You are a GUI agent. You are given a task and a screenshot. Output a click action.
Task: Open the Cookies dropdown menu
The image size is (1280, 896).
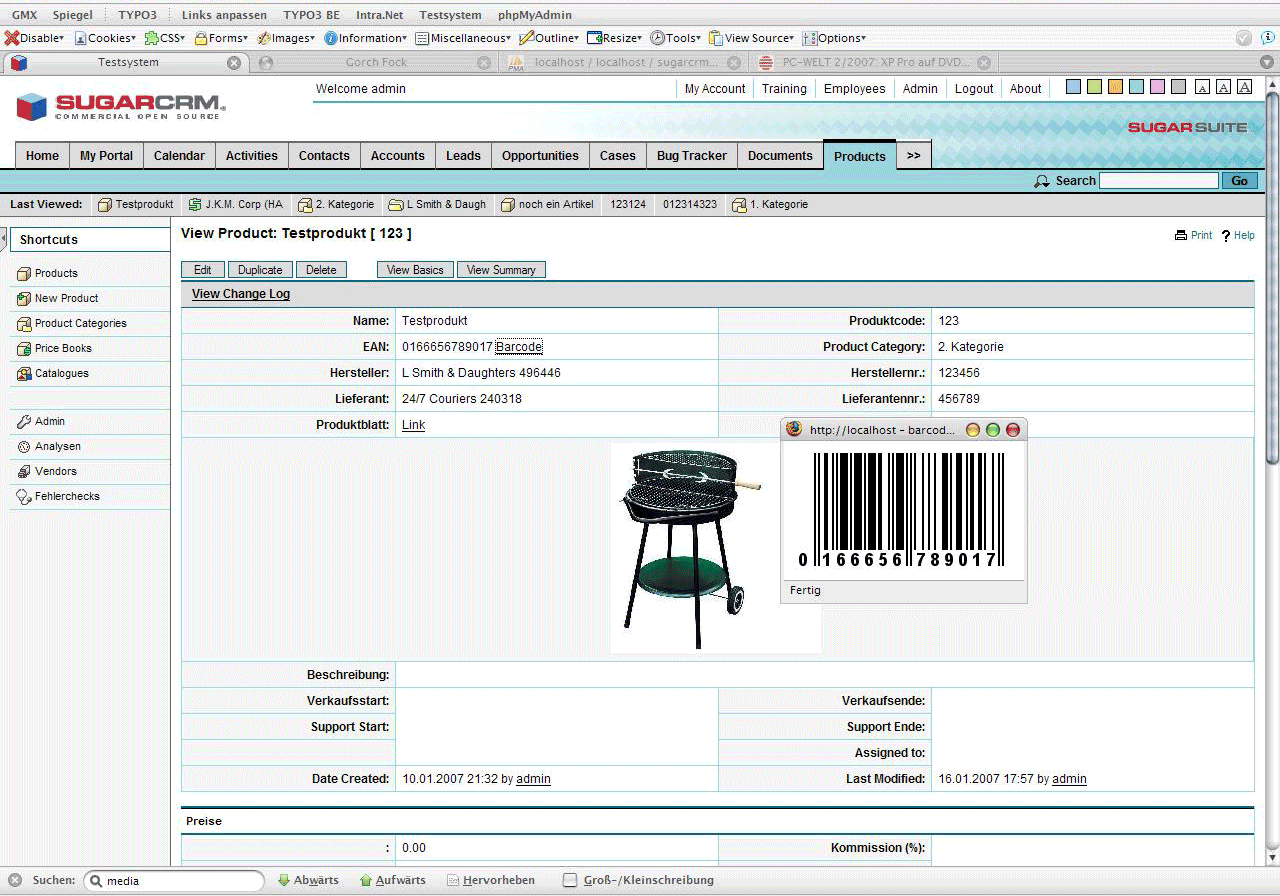click(x=104, y=38)
